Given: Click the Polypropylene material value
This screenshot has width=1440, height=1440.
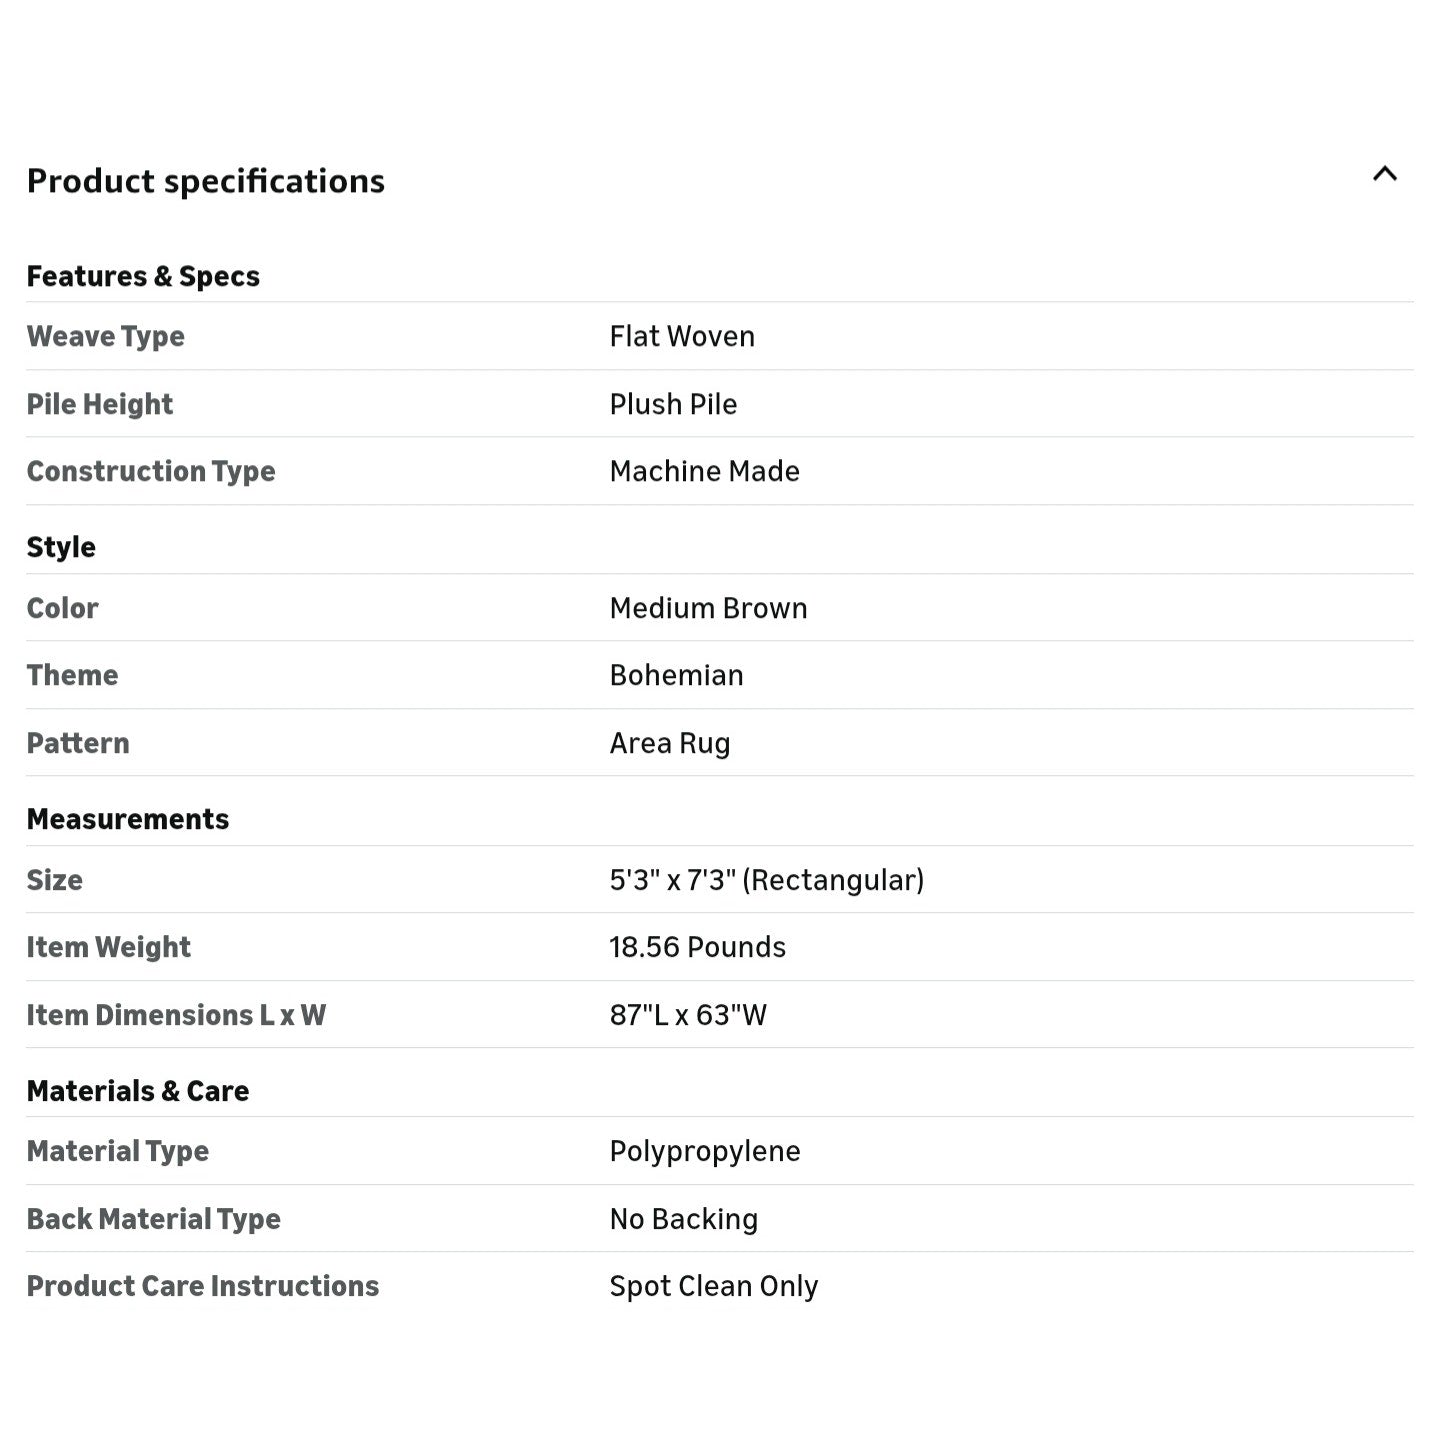Looking at the screenshot, I should (x=705, y=1151).
